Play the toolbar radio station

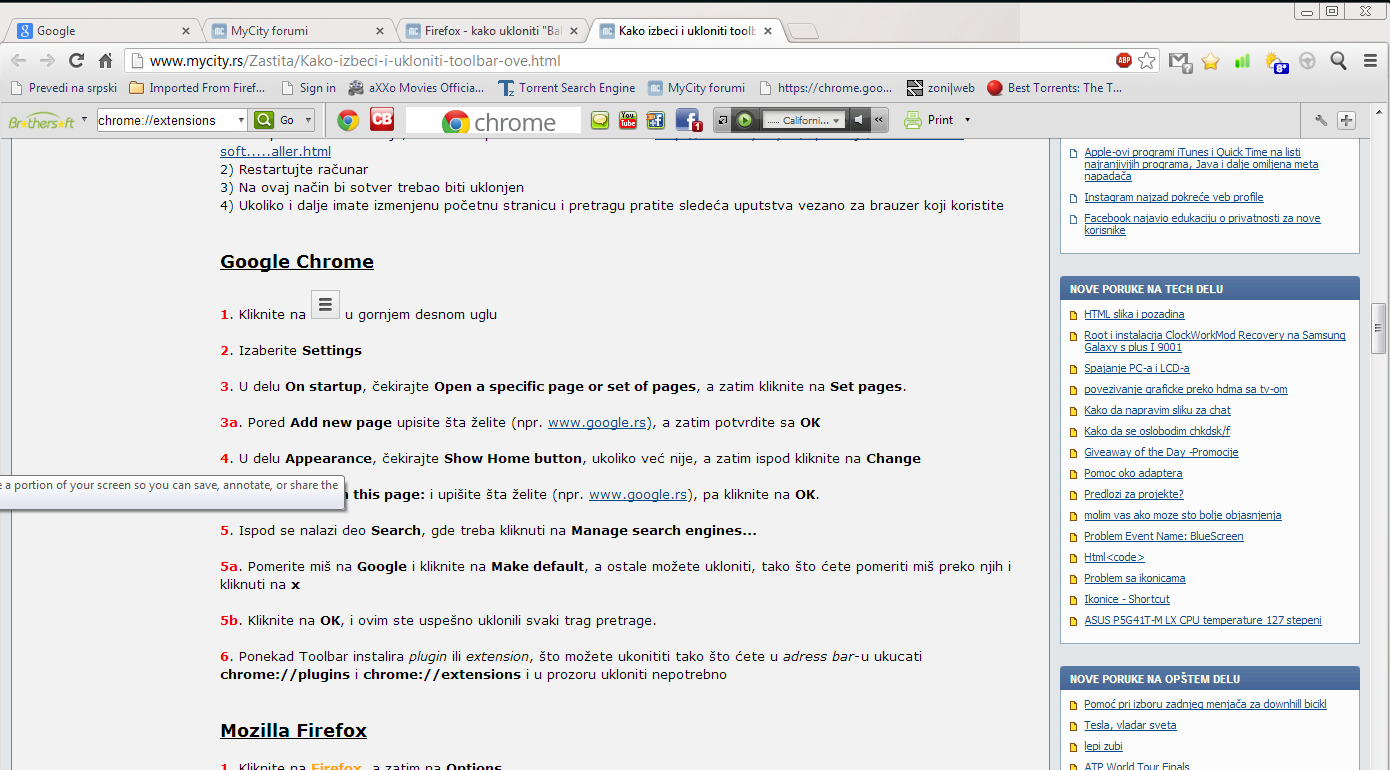(x=745, y=120)
